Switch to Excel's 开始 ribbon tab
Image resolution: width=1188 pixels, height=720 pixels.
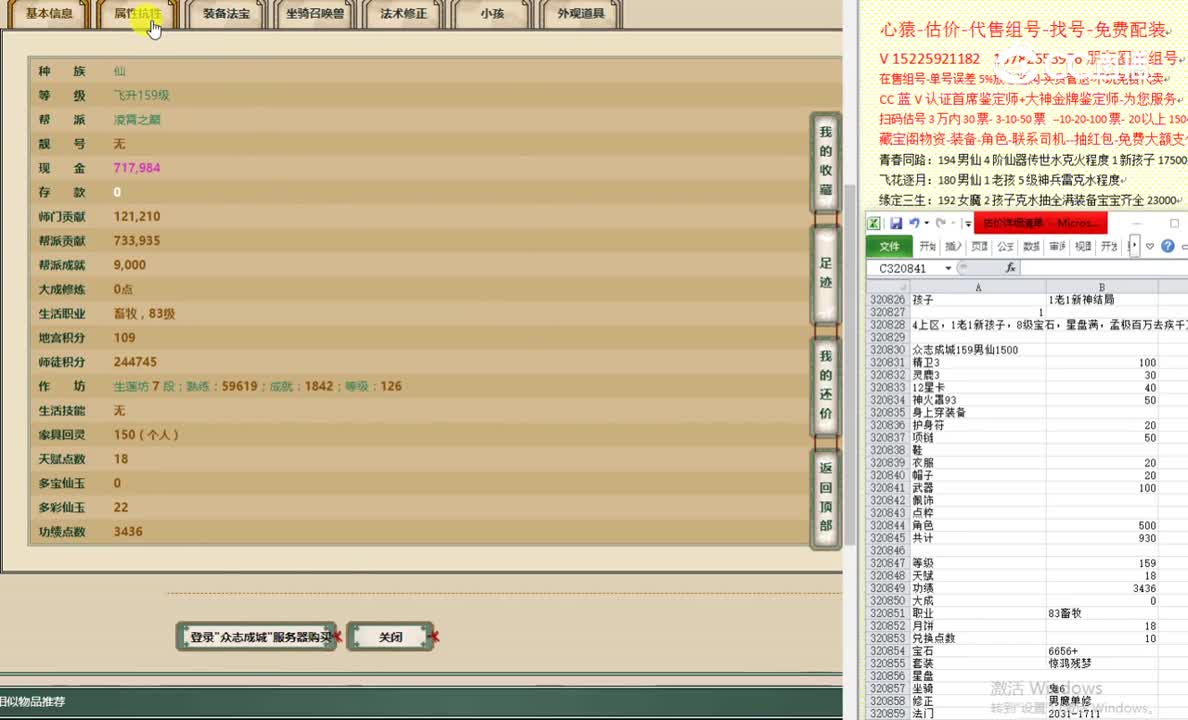(927, 245)
